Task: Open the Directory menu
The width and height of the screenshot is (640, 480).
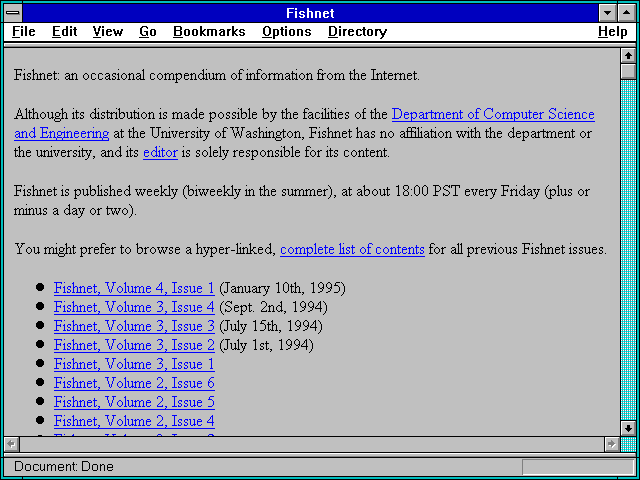Action: (x=357, y=32)
